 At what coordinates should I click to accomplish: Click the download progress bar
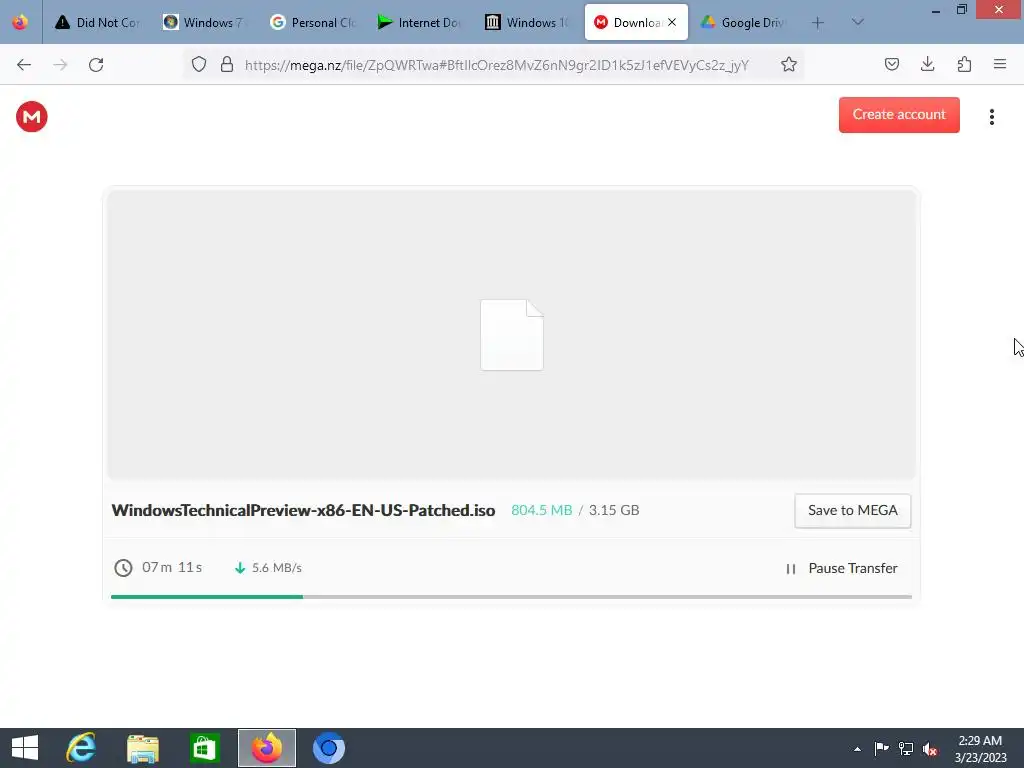point(511,596)
